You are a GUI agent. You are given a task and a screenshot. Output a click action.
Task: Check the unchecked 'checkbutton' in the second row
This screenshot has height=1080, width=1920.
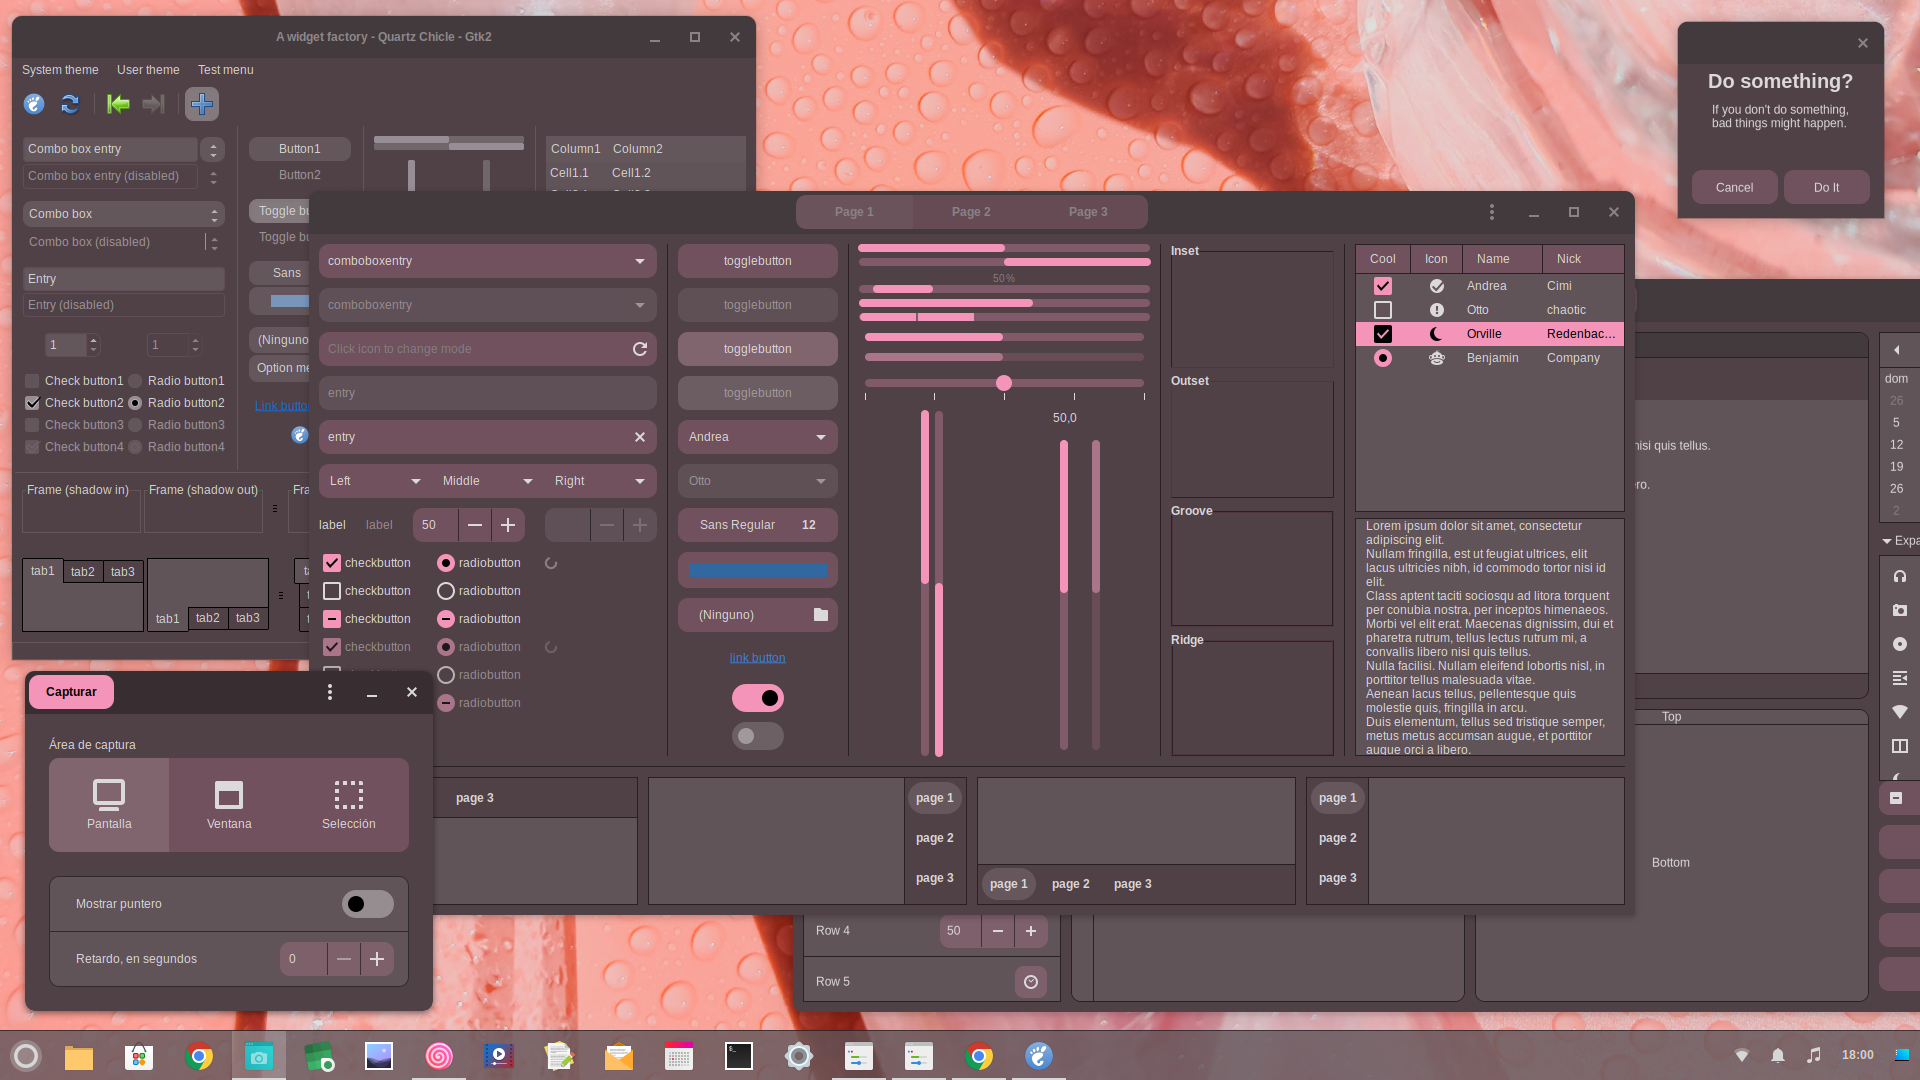coord(332,591)
